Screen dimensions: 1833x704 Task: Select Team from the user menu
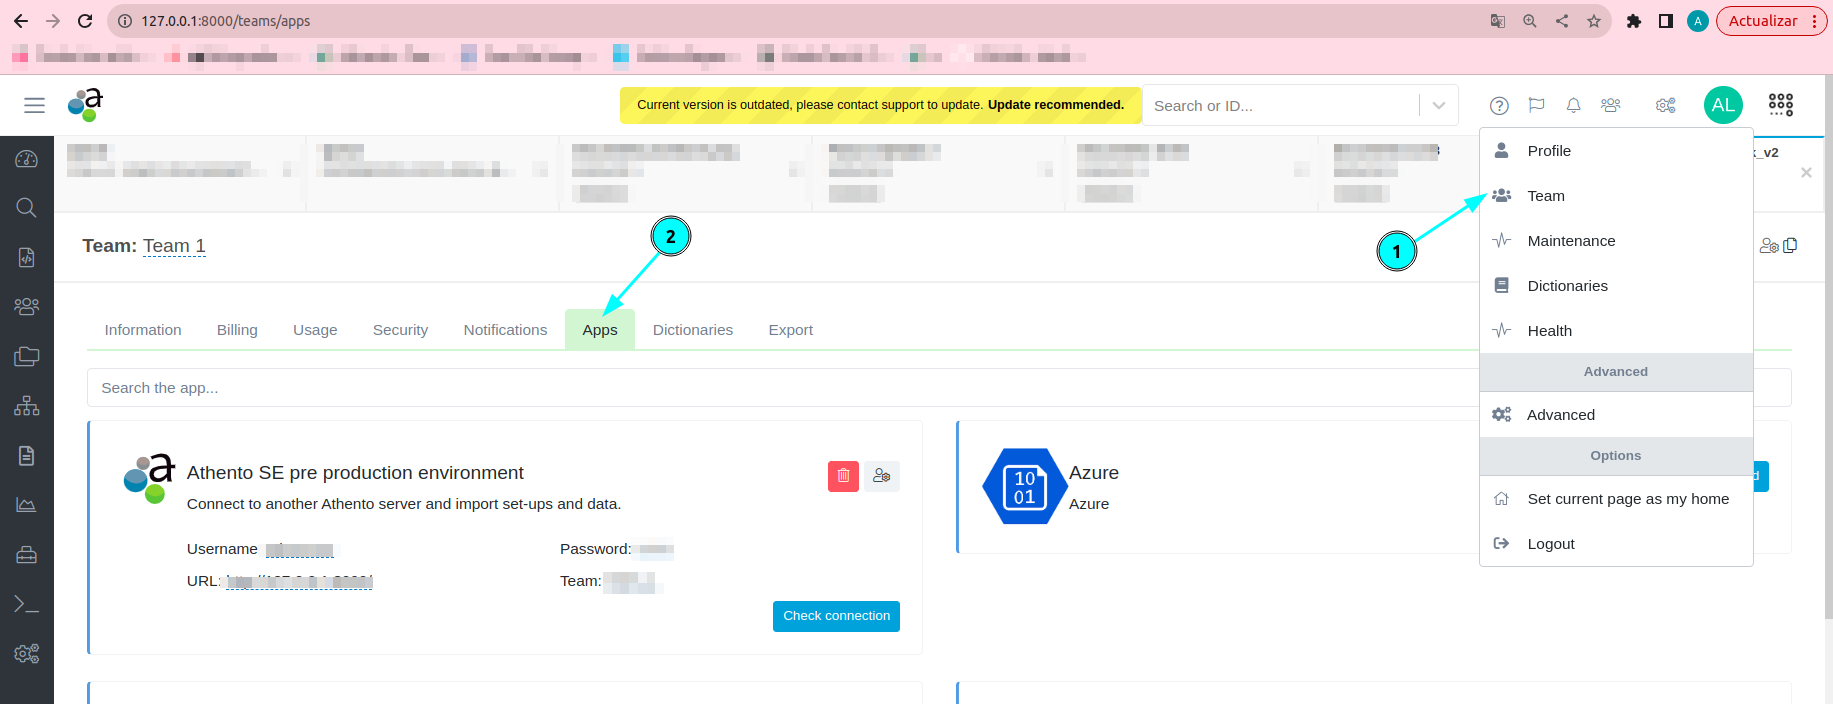click(1545, 196)
